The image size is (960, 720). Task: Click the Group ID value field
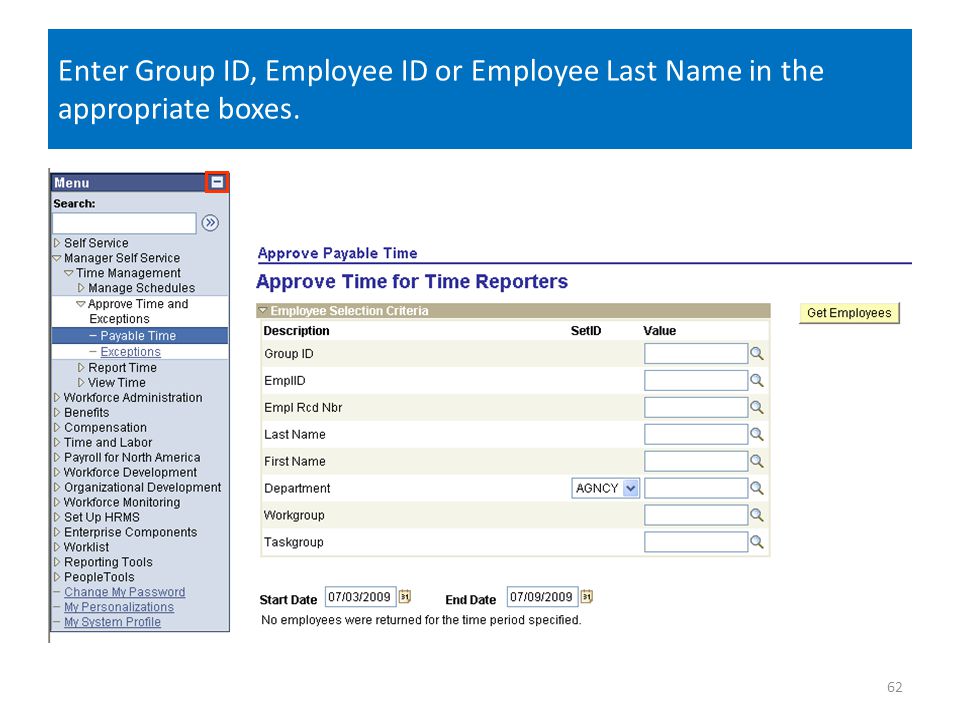(696, 353)
